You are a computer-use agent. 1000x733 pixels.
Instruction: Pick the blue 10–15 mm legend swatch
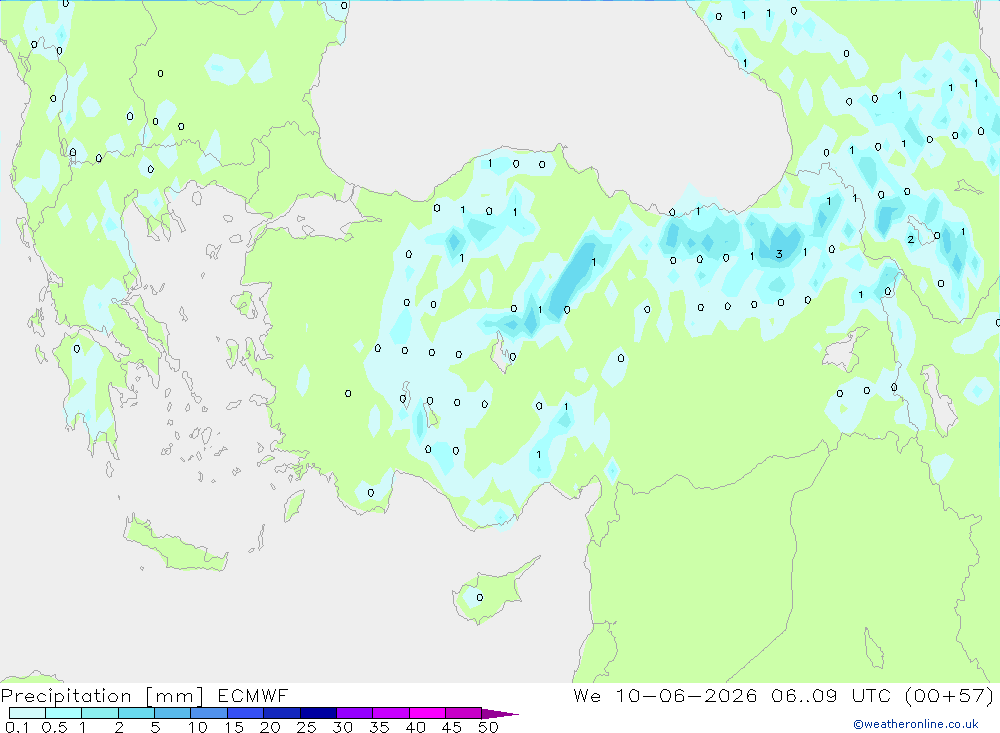pos(209,713)
